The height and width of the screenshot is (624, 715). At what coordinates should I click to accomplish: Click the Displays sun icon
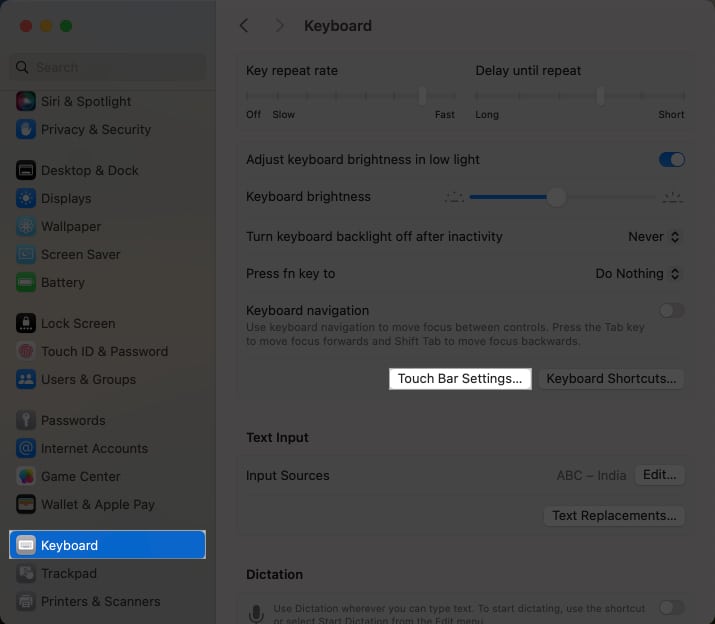click(26, 198)
